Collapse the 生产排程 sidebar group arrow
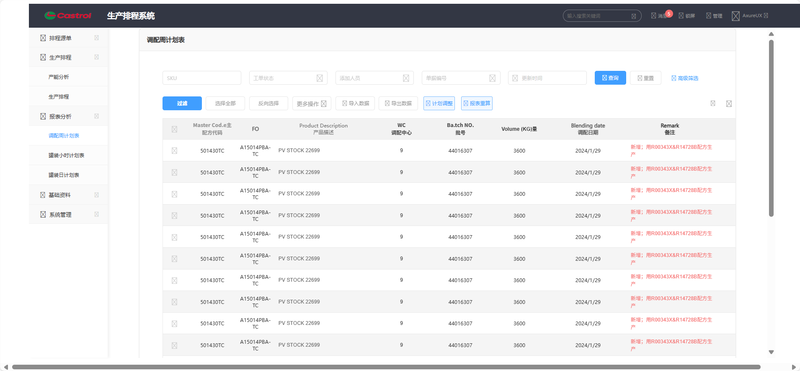The height and width of the screenshot is (371, 800). tap(96, 57)
